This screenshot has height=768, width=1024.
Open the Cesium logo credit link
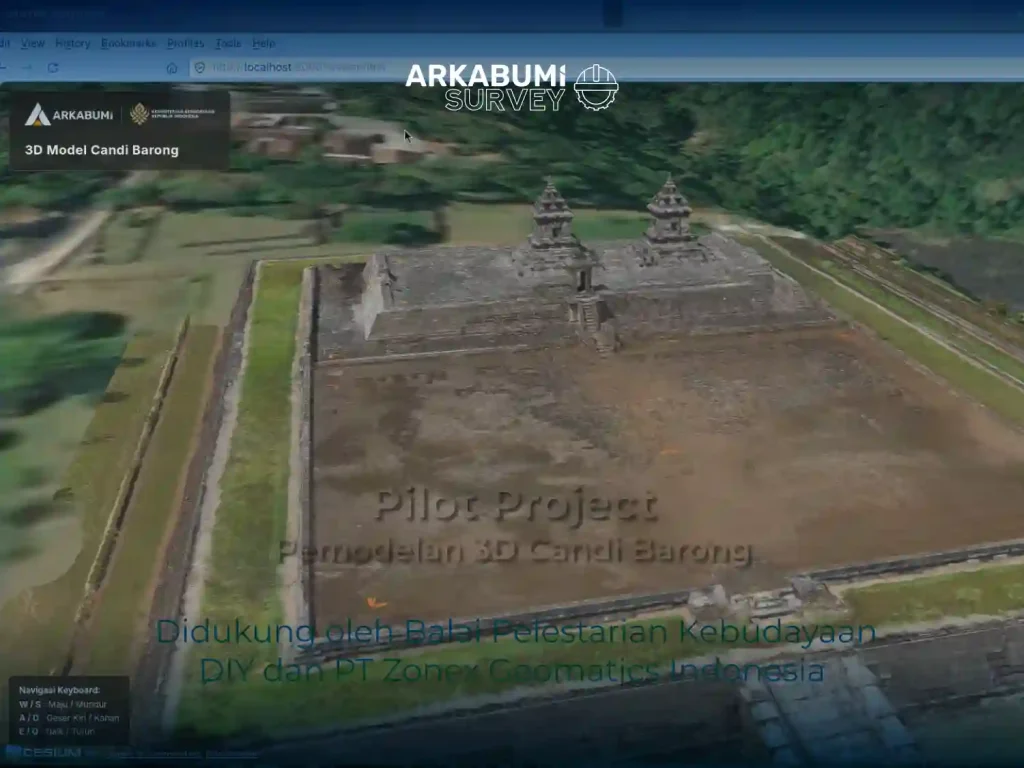[x=44, y=753]
